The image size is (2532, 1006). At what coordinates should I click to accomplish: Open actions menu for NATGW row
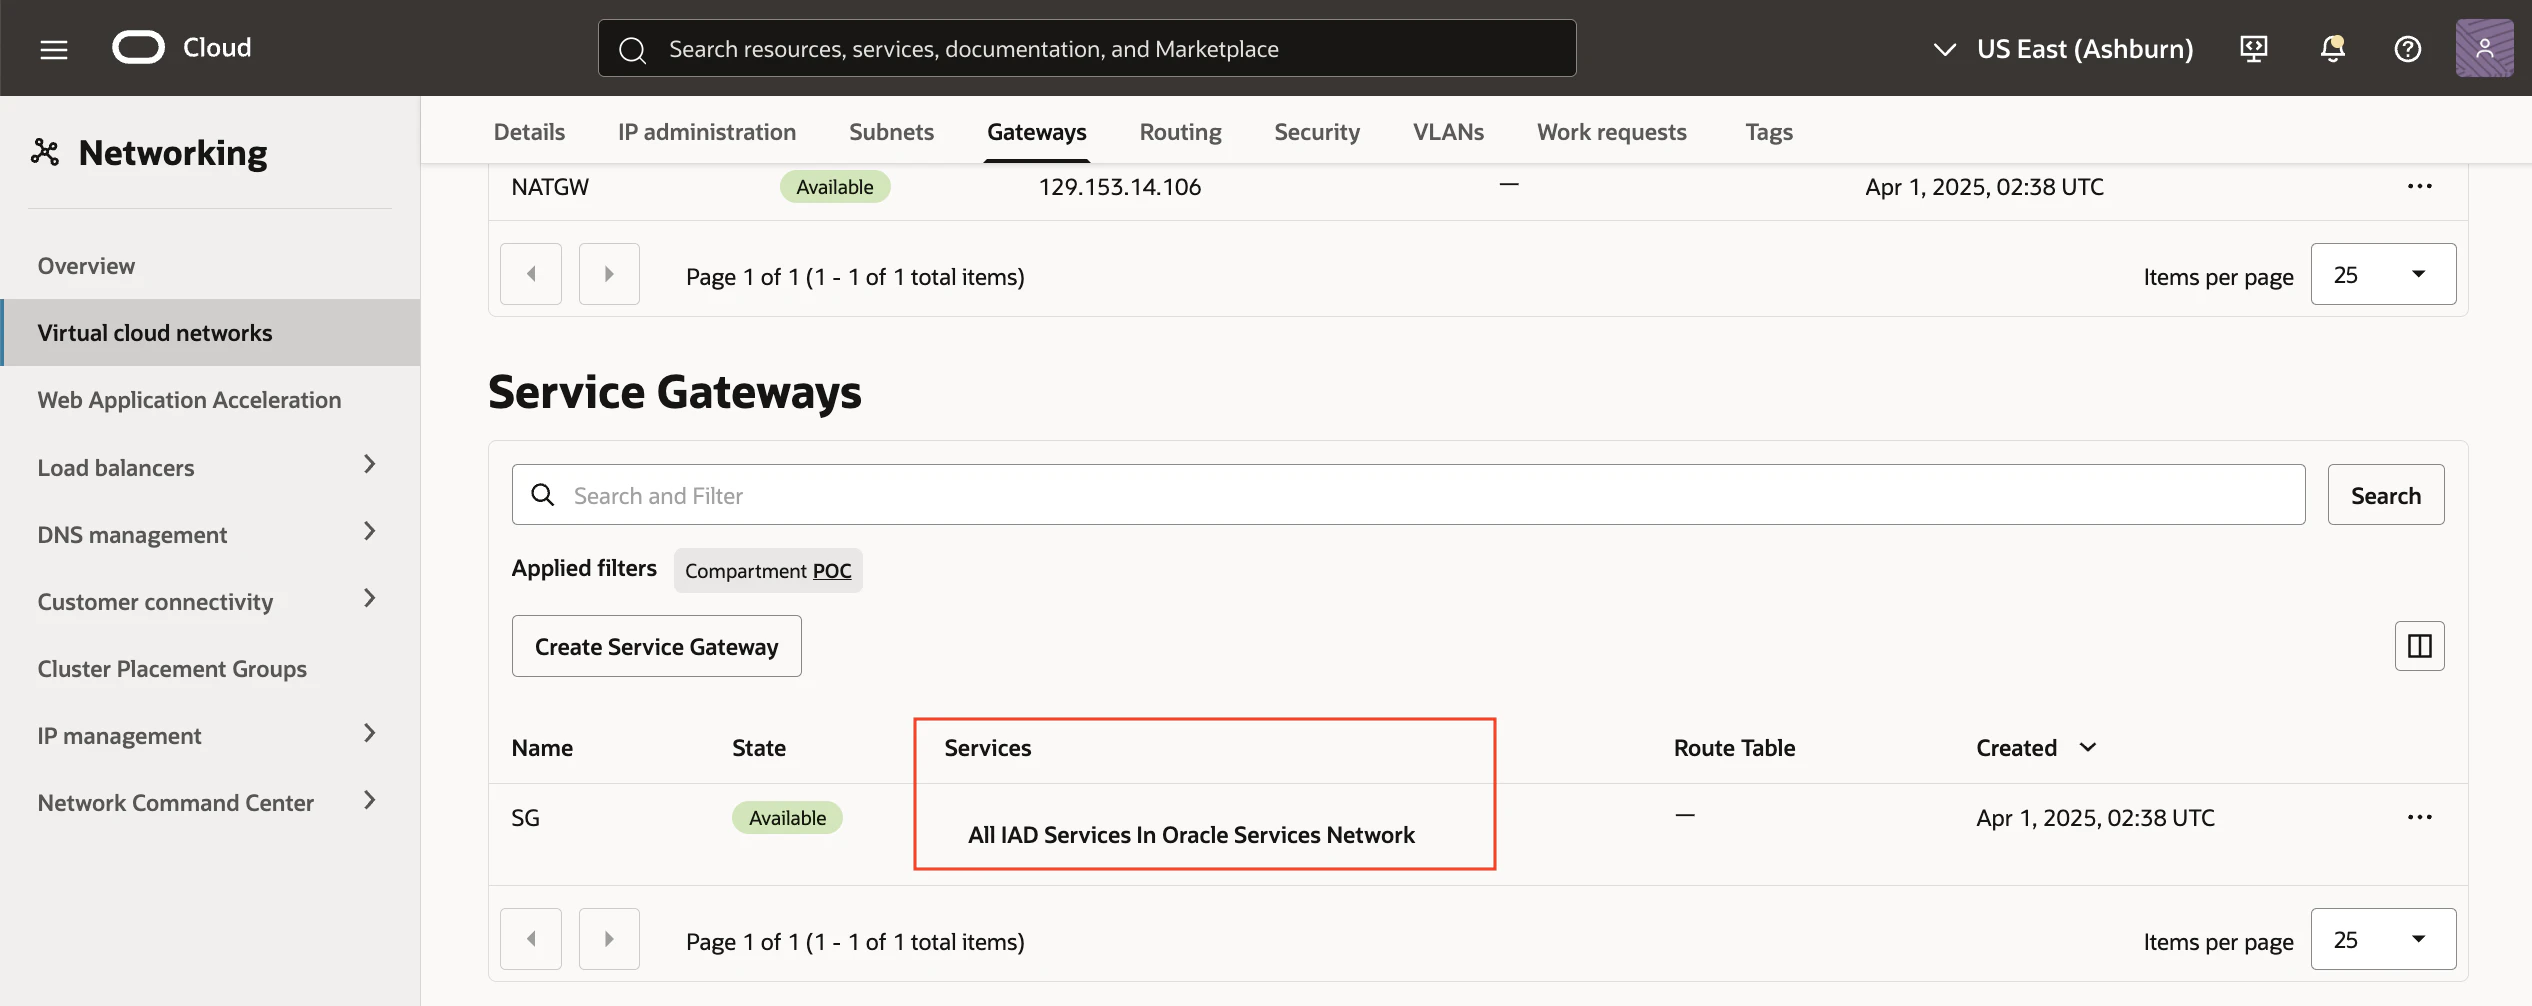(x=2420, y=186)
